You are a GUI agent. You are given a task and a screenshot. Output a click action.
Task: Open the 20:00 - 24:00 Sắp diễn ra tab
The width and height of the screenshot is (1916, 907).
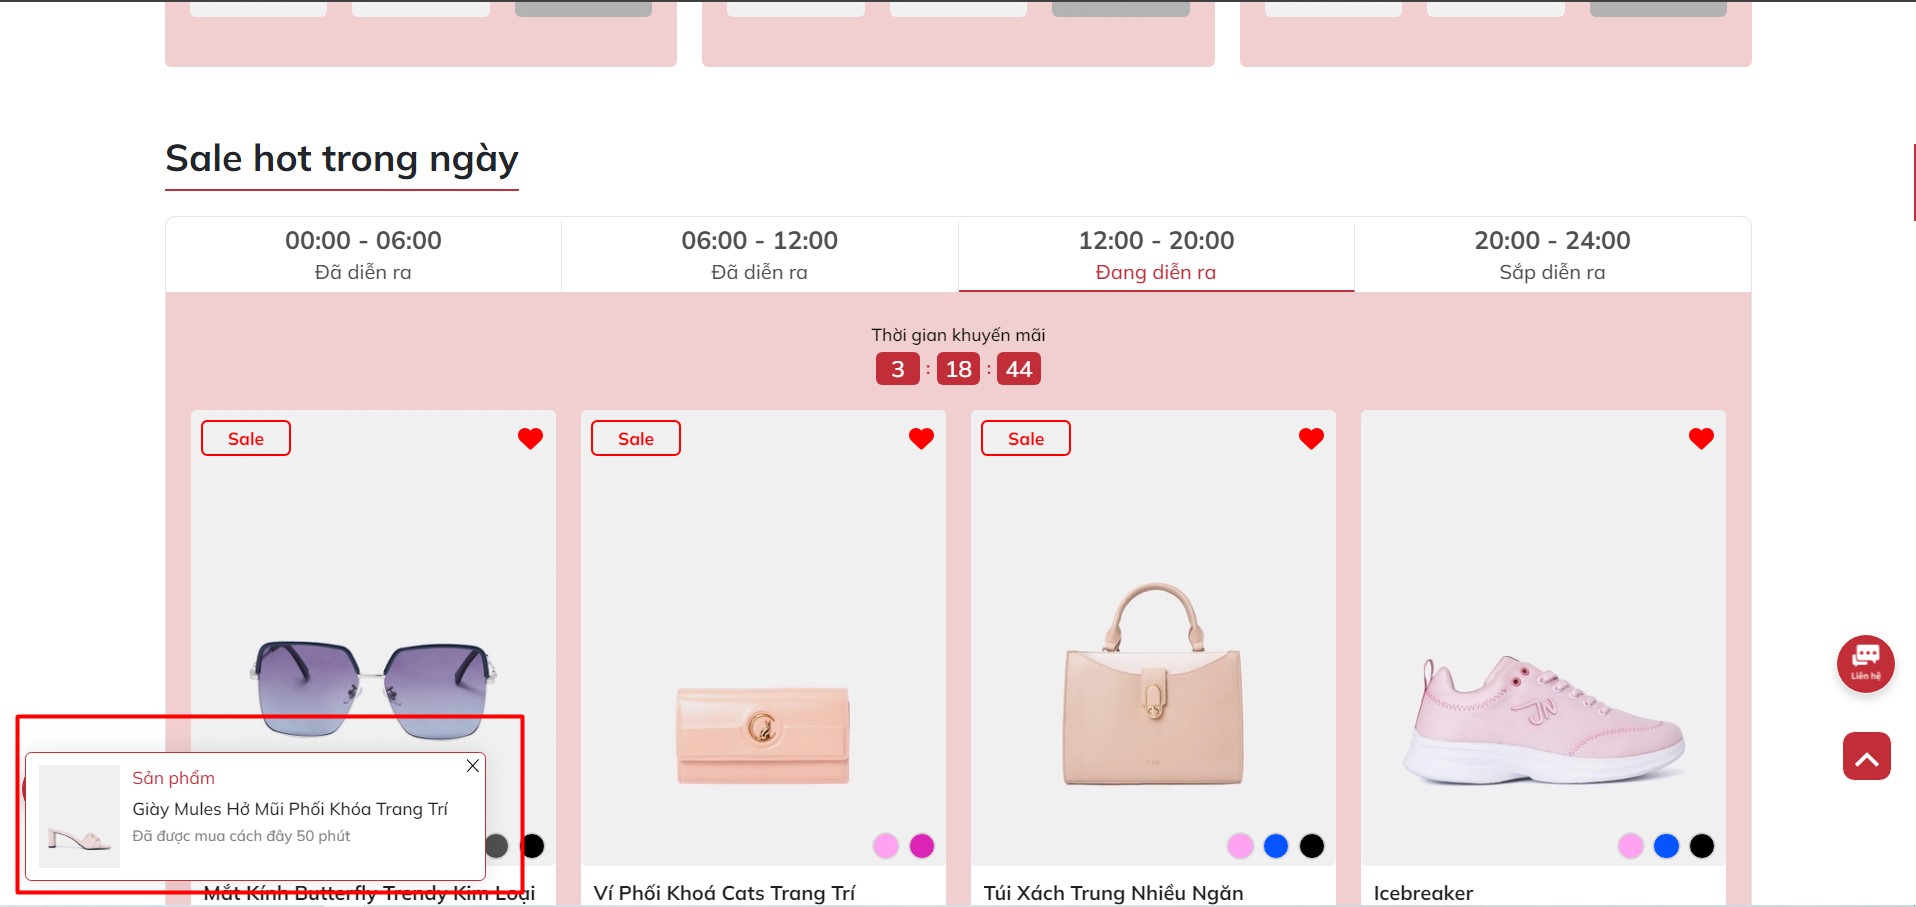click(x=1552, y=255)
